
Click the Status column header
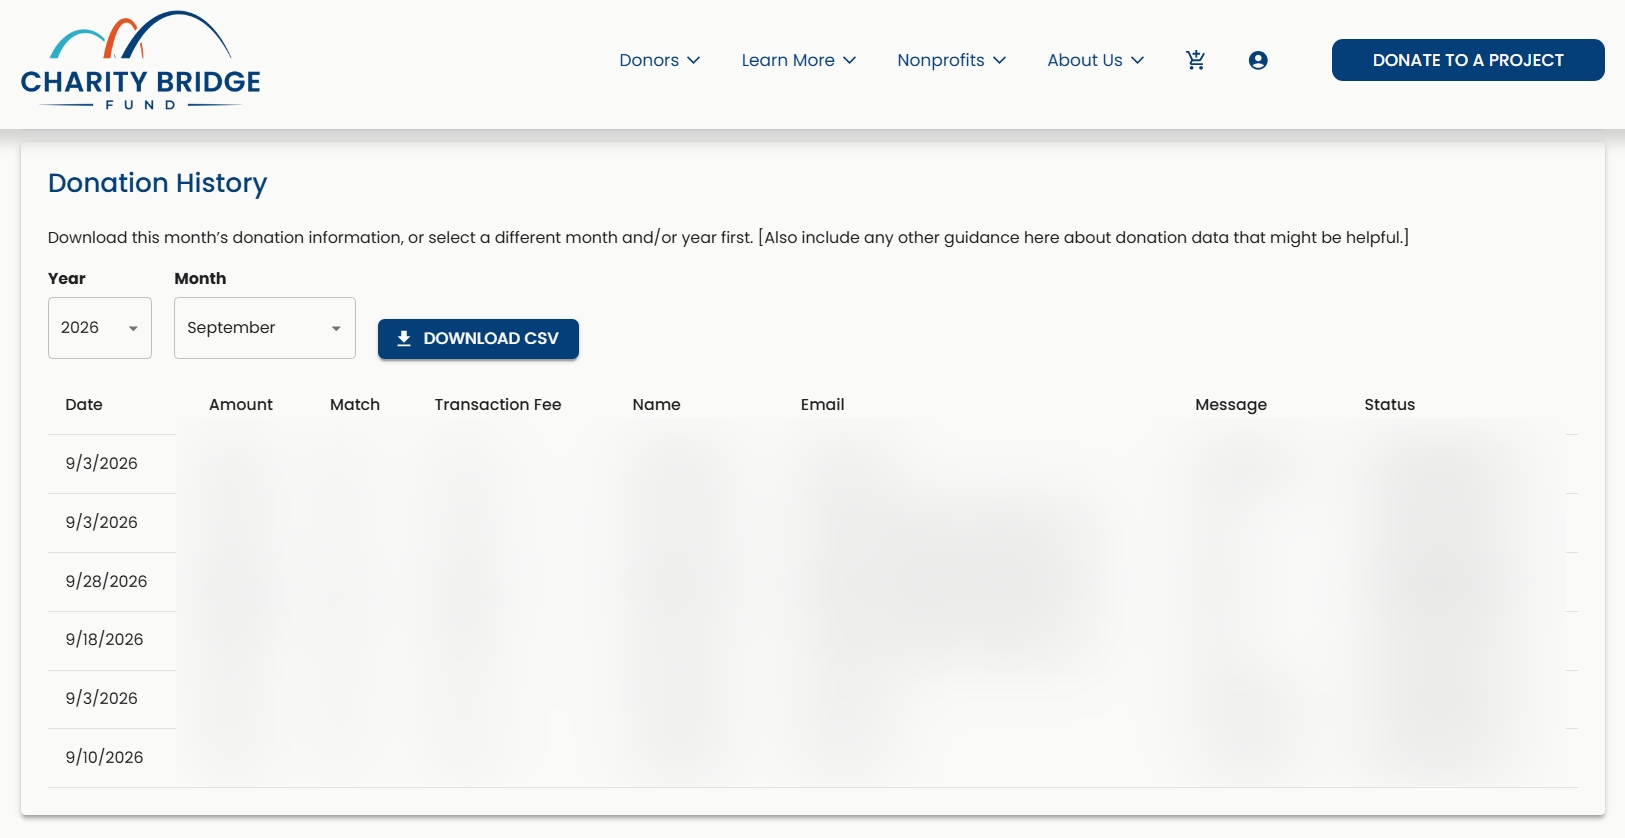(1390, 405)
